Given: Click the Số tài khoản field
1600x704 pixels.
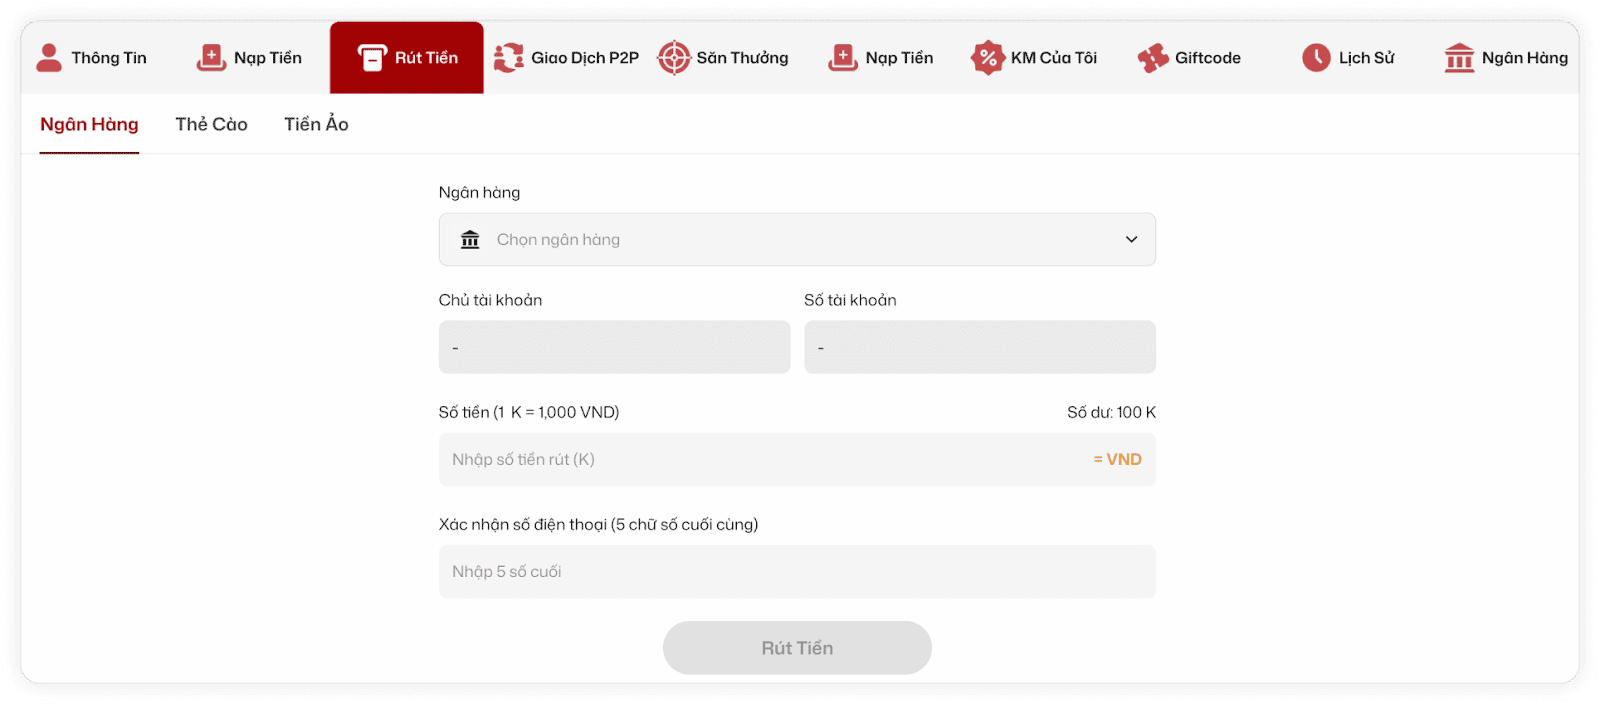Looking at the screenshot, I should pyautogui.click(x=979, y=348).
